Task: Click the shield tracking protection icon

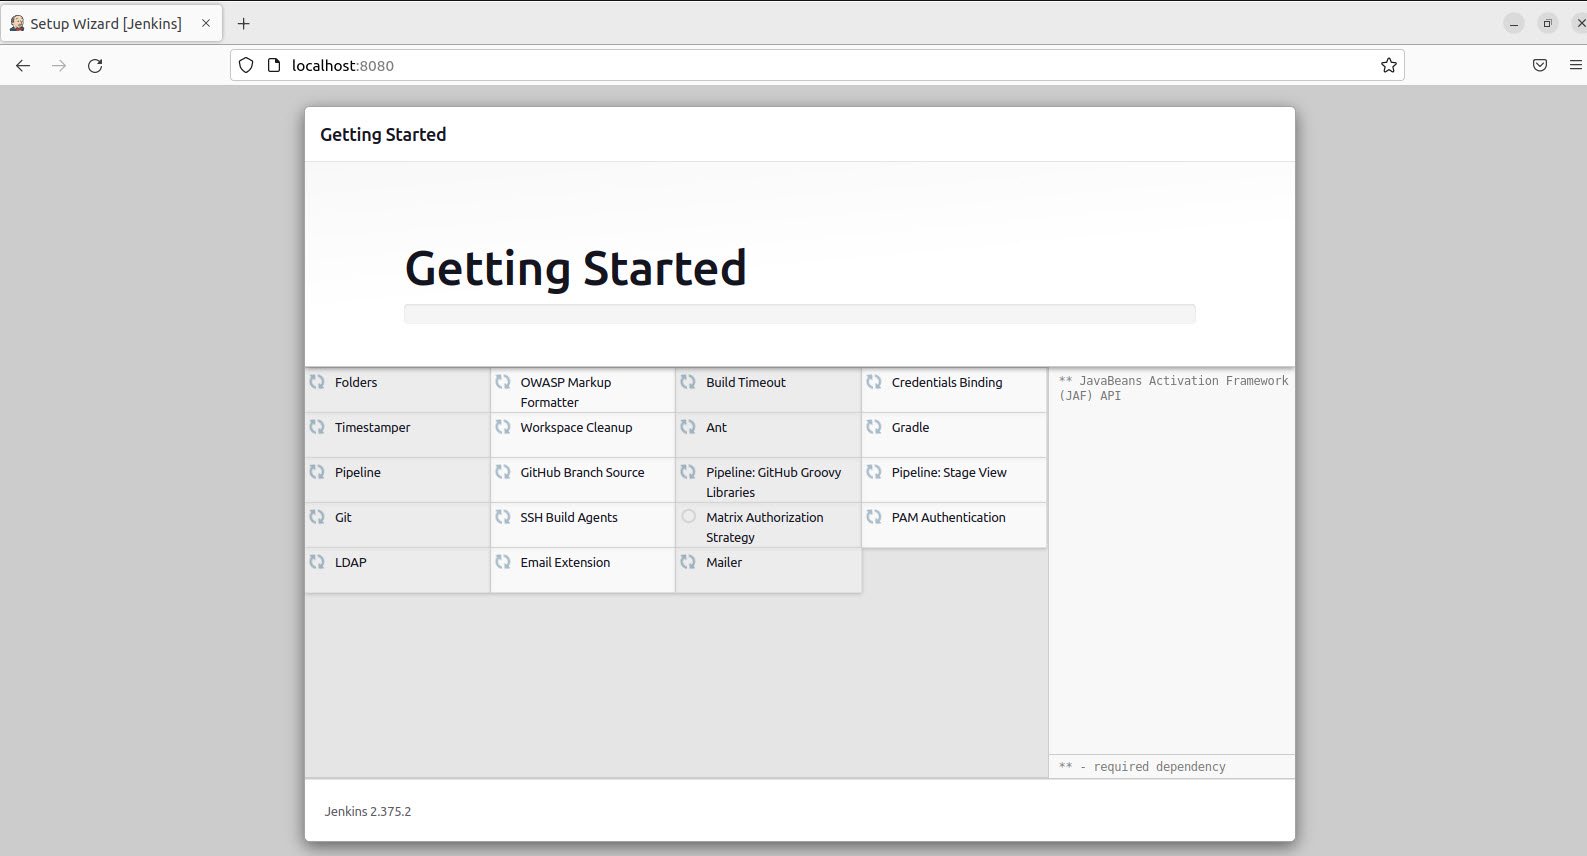Action: click(x=246, y=66)
